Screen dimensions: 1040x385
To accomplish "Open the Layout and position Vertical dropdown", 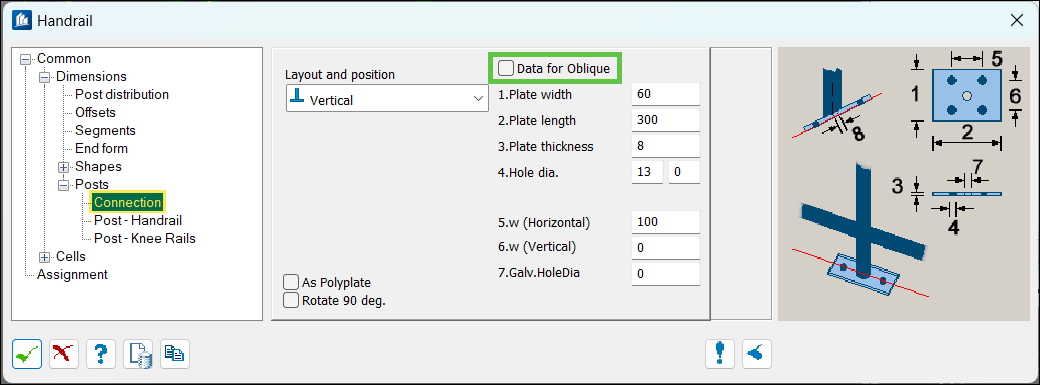I will pyautogui.click(x=387, y=98).
